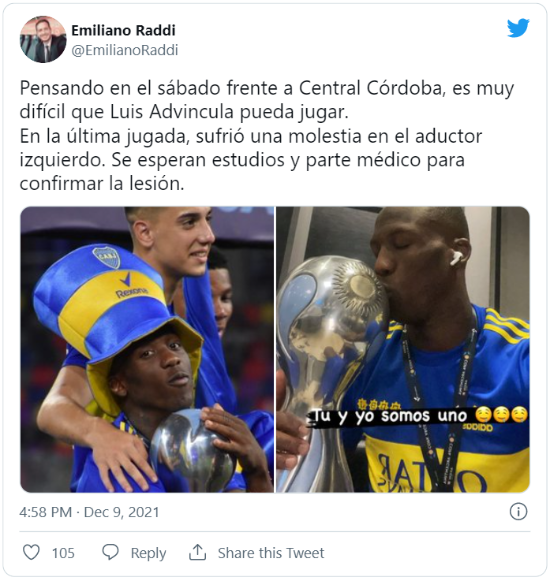Open left photo with Boca hat

click(147, 349)
